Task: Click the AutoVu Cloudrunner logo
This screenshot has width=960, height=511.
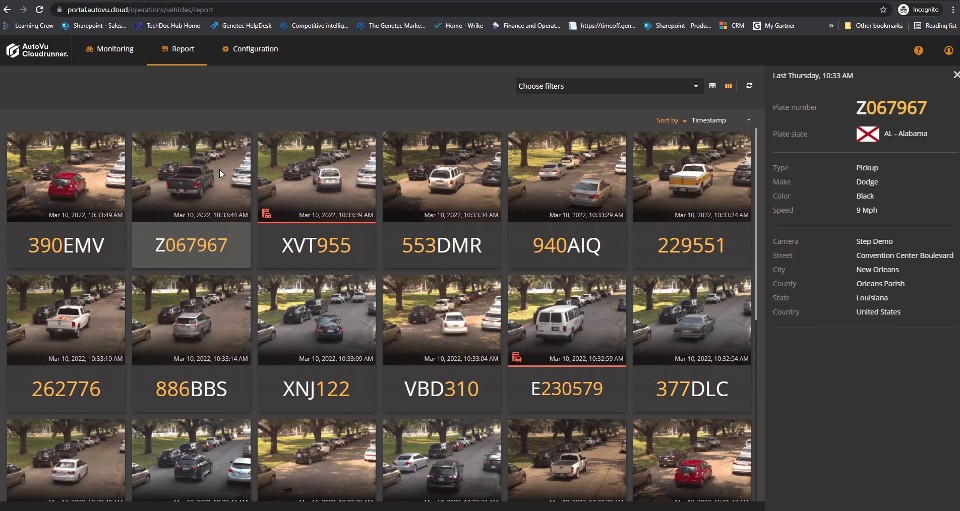Action: click(x=37, y=50)
